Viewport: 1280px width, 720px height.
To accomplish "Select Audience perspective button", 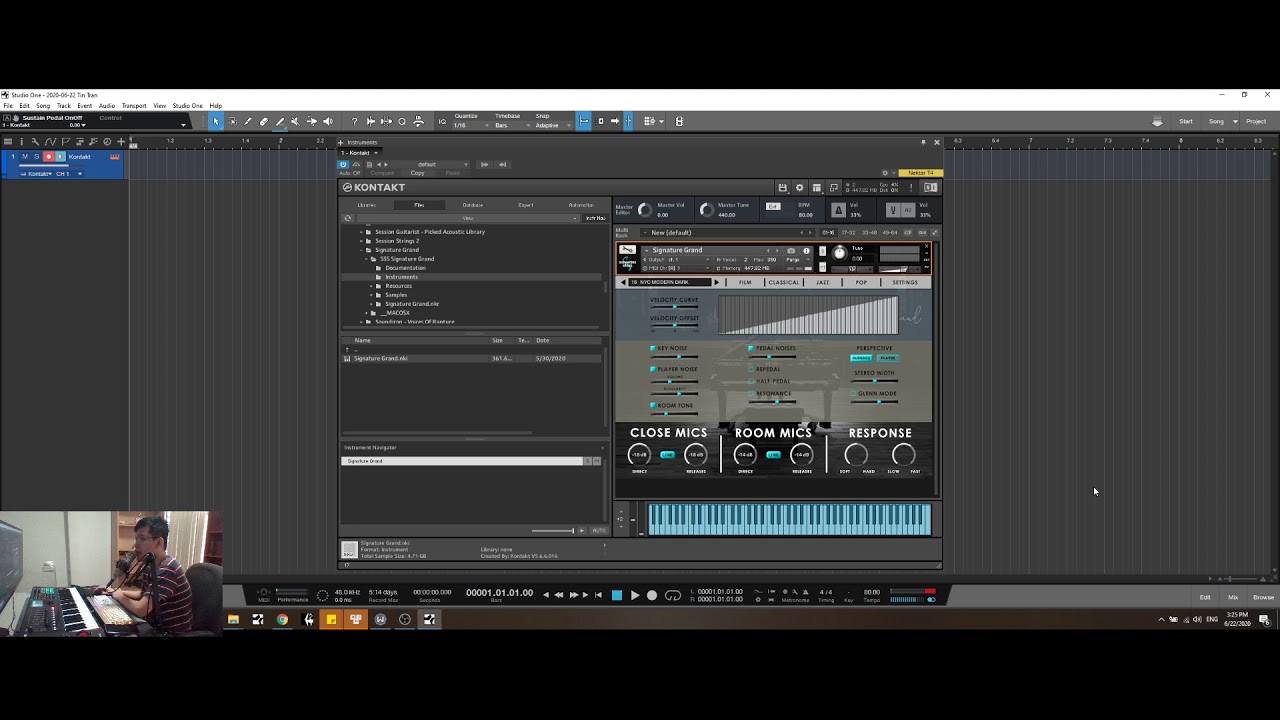I will 861,358.
